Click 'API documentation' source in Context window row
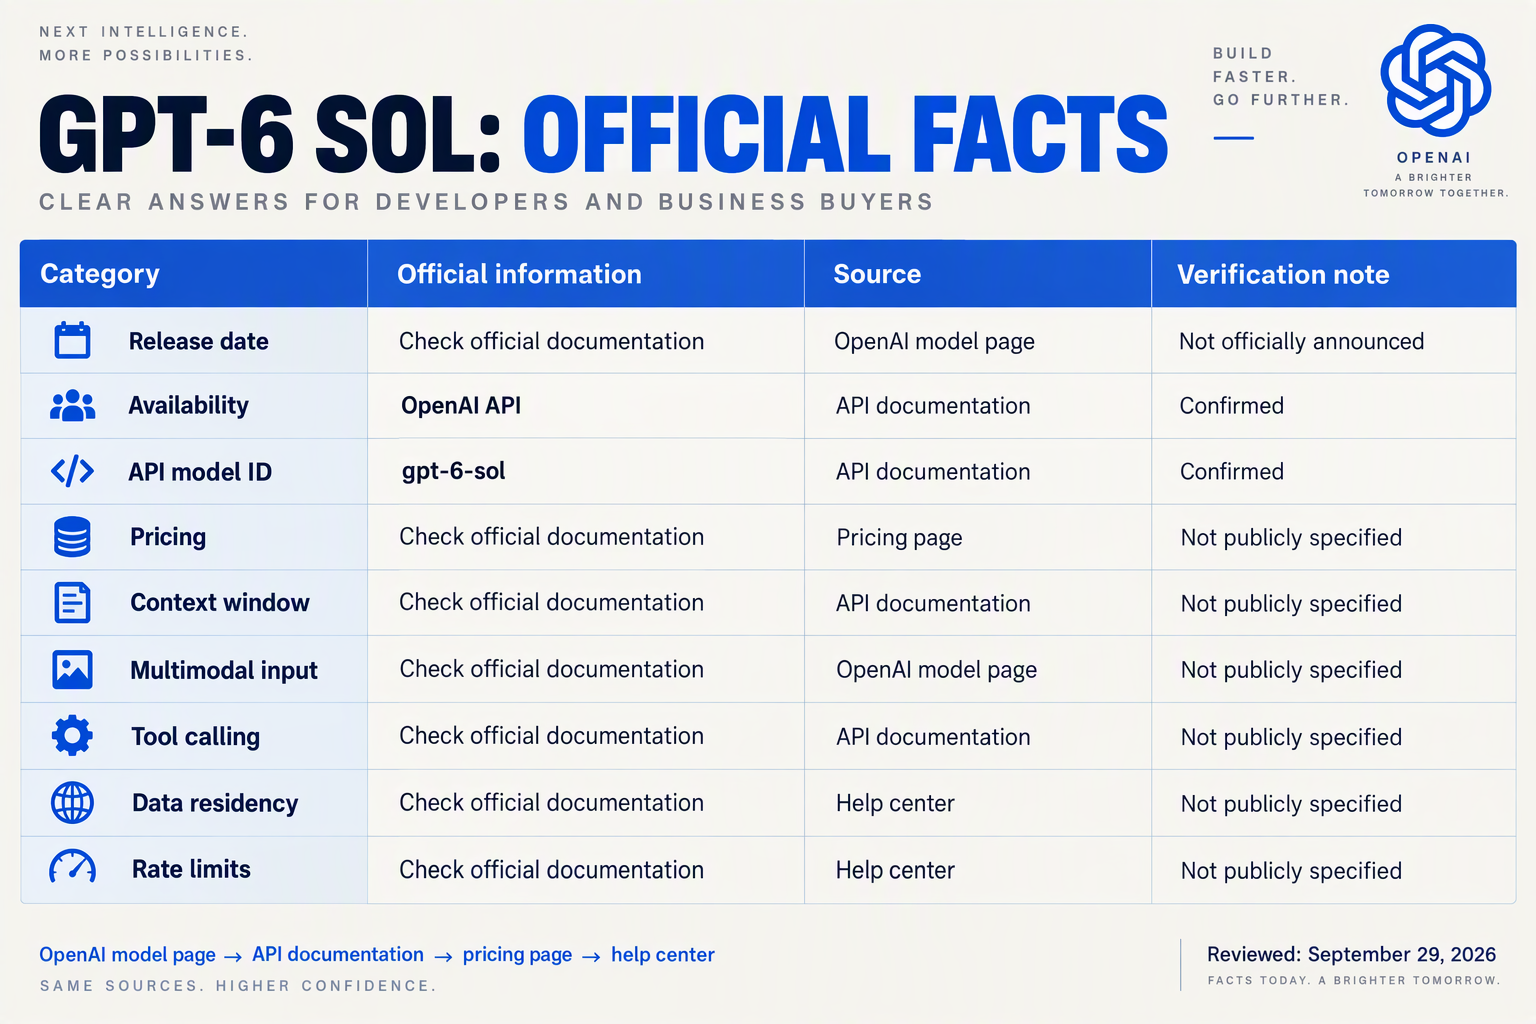The width and height of the screenshot is (1536, 1024). click(x=933, y=603)
